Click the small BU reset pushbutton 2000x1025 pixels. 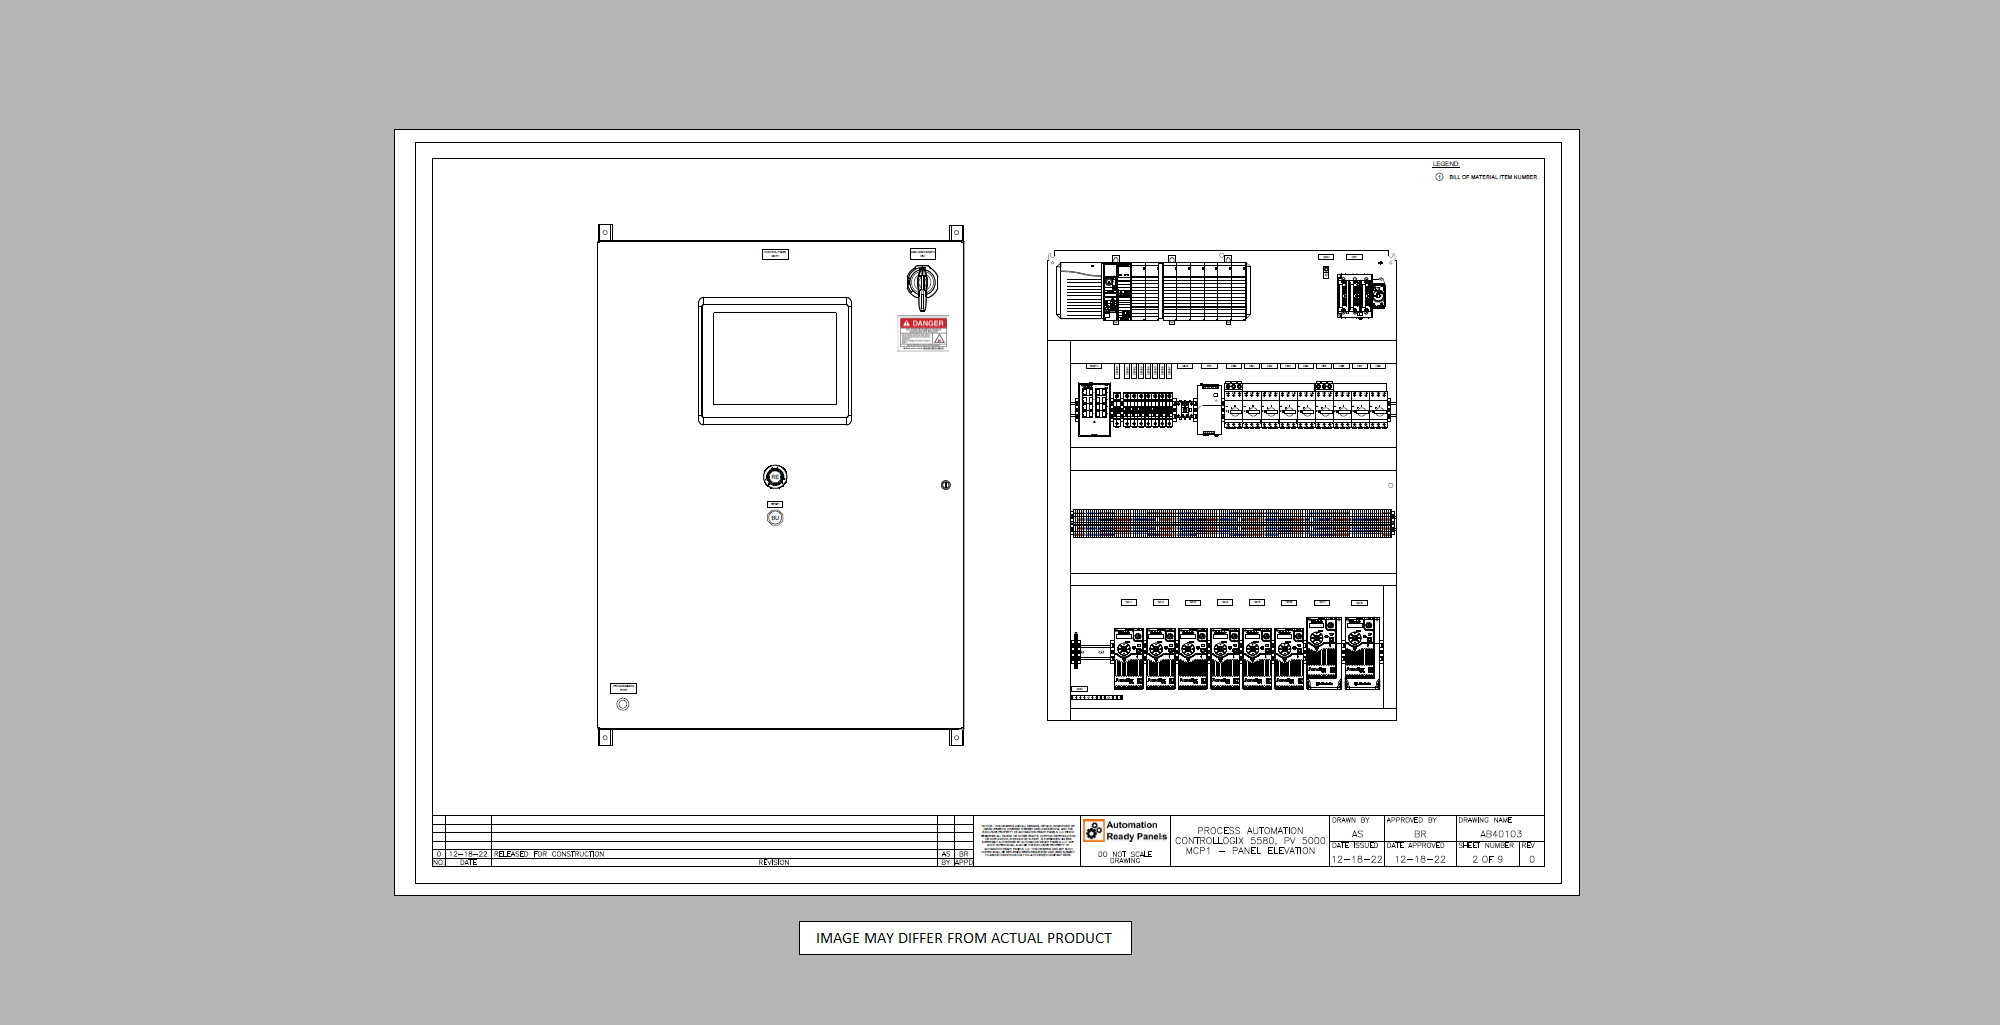(x=775, y=518)
